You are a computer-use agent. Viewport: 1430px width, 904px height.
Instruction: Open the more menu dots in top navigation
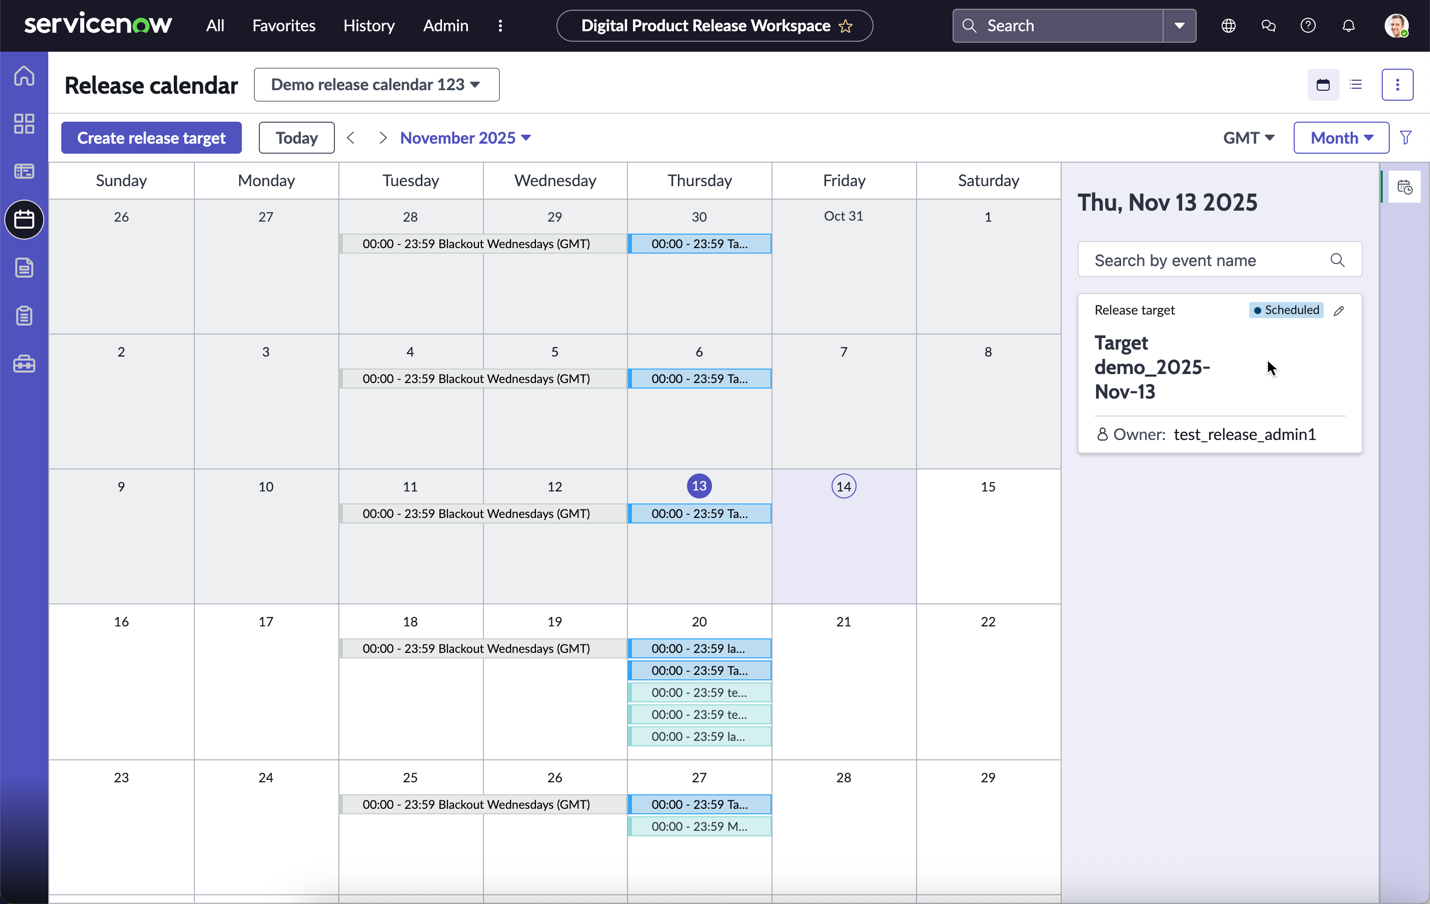pos(500,26)
